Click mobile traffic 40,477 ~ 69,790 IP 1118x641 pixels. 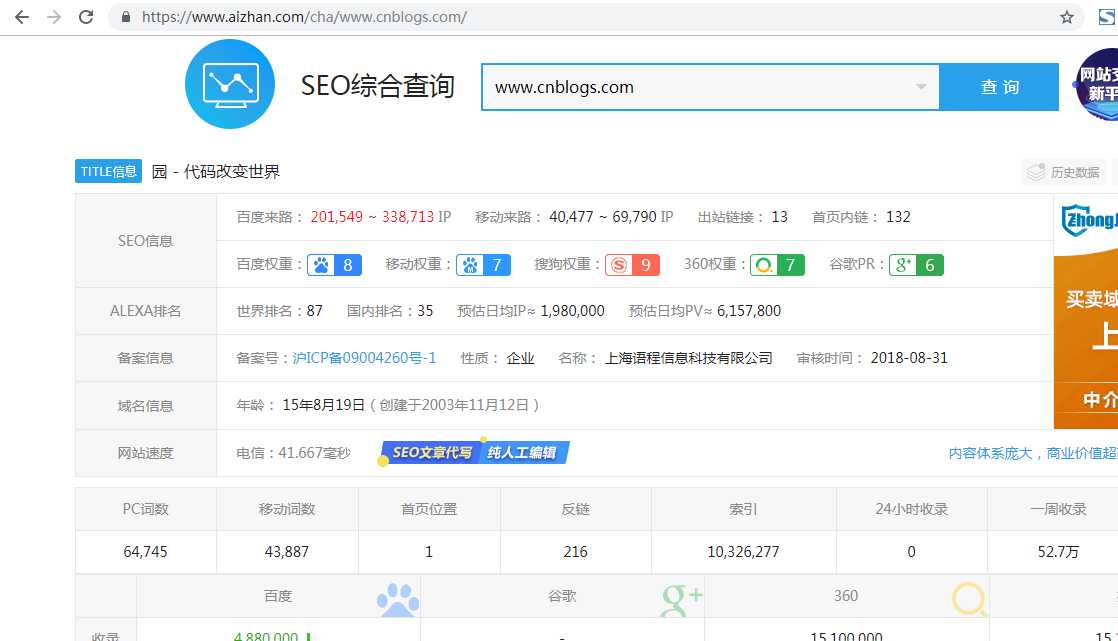tap(611, 217)
